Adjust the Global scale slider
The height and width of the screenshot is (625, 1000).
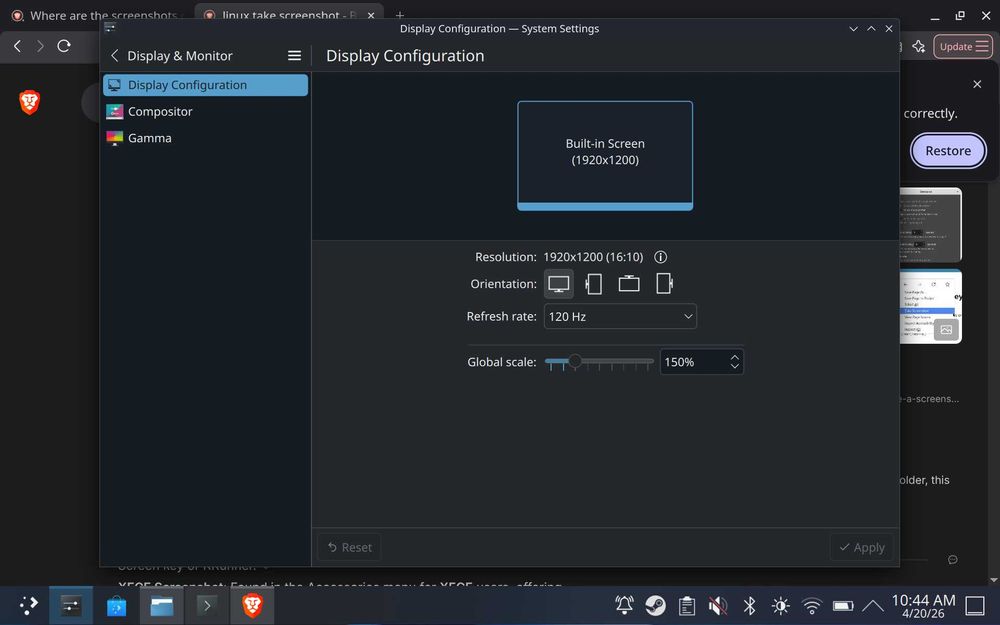[599, 362]
